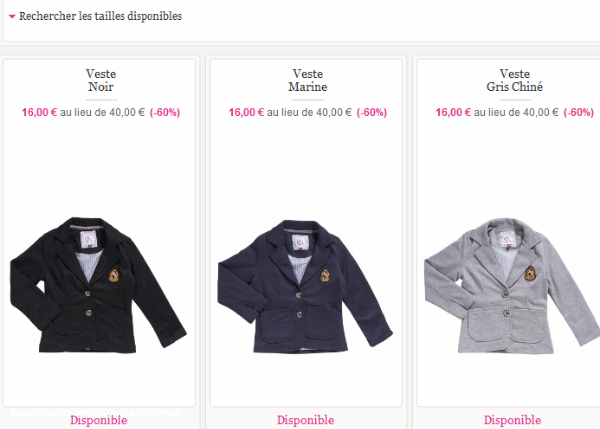
Task: Select the navy blue jacket thumbnail
Action: pos(305,286)
